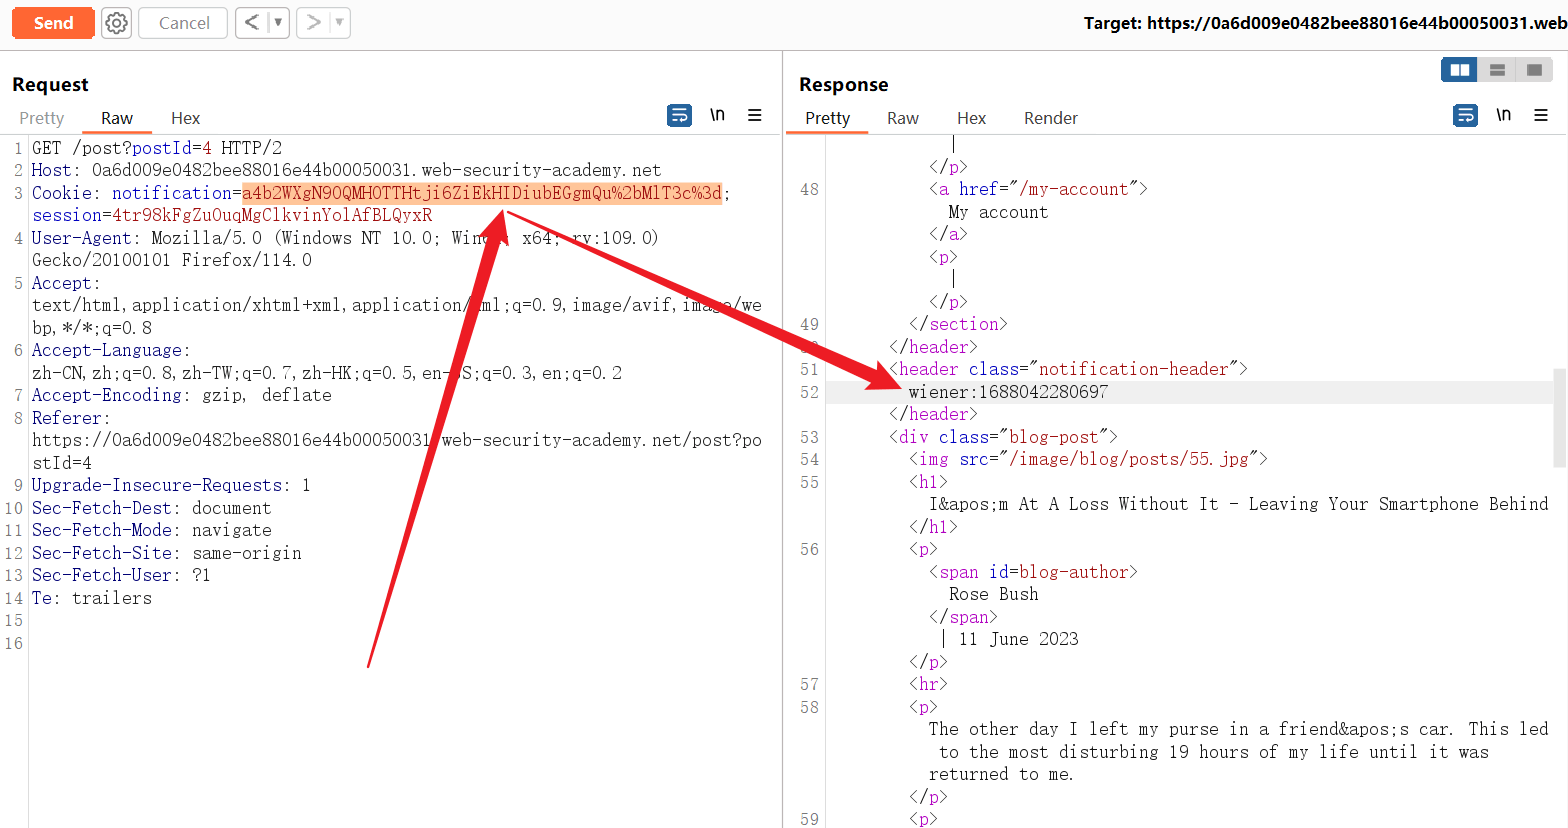Expand the back history dropdown arrow
The width and height of the screenshot is (1568, 828).
pyautogui.click(x=278, y=23)
